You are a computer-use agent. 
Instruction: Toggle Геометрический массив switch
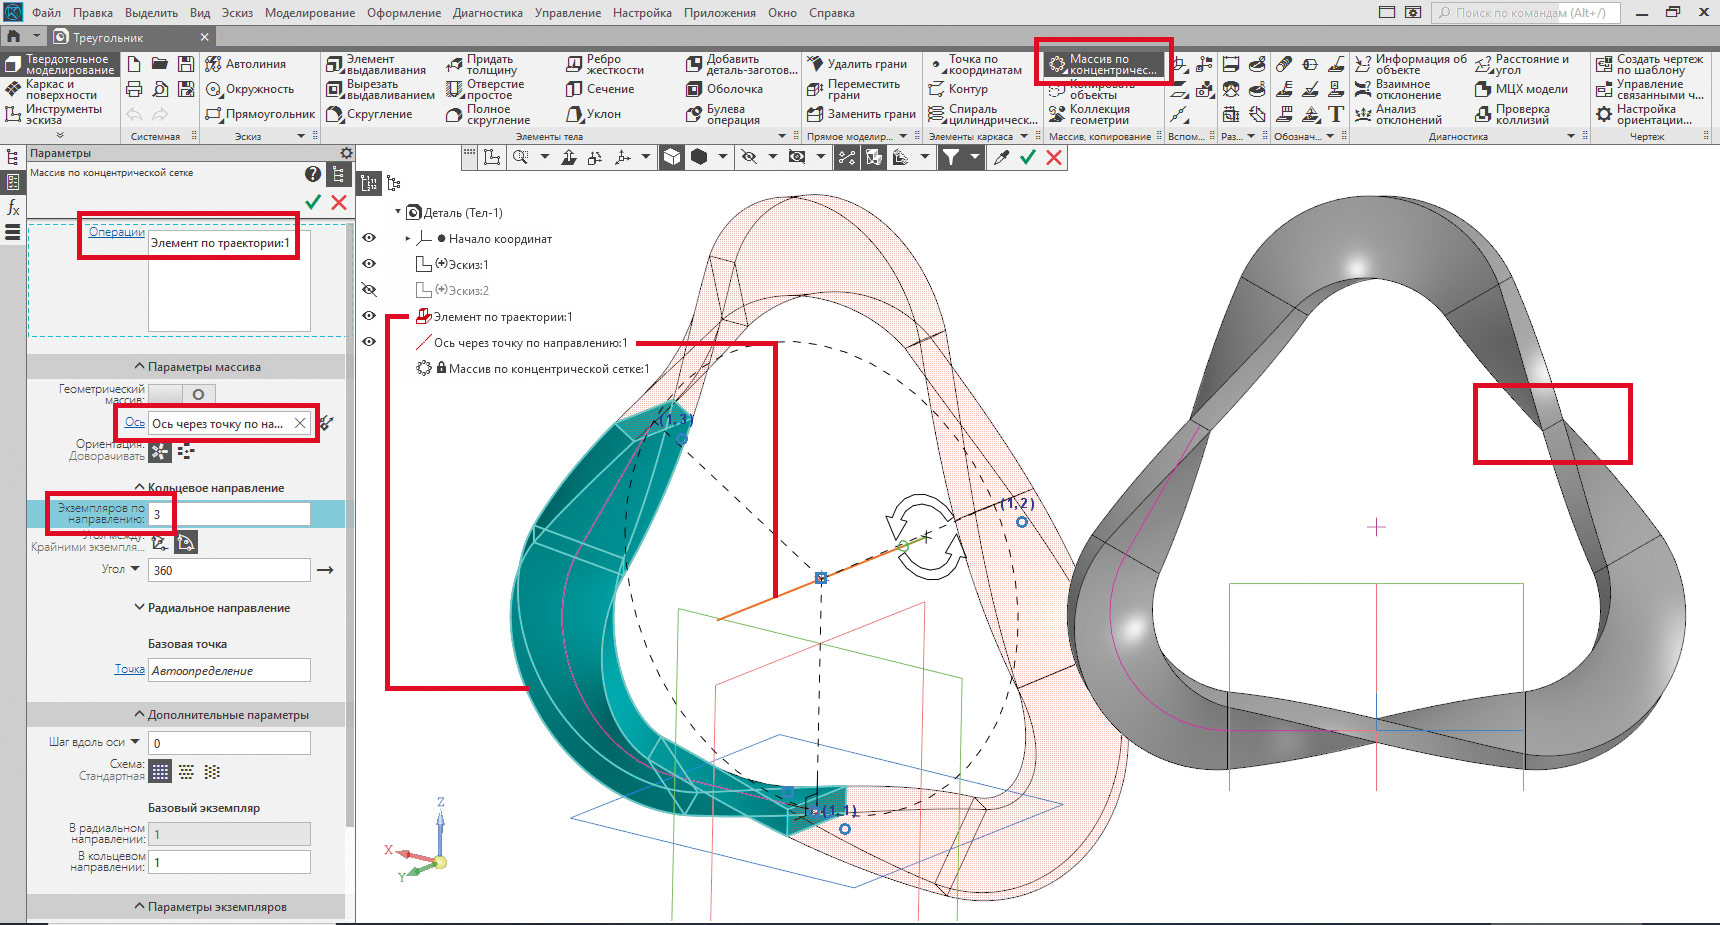pyautogui.click(x=181, y=394)
